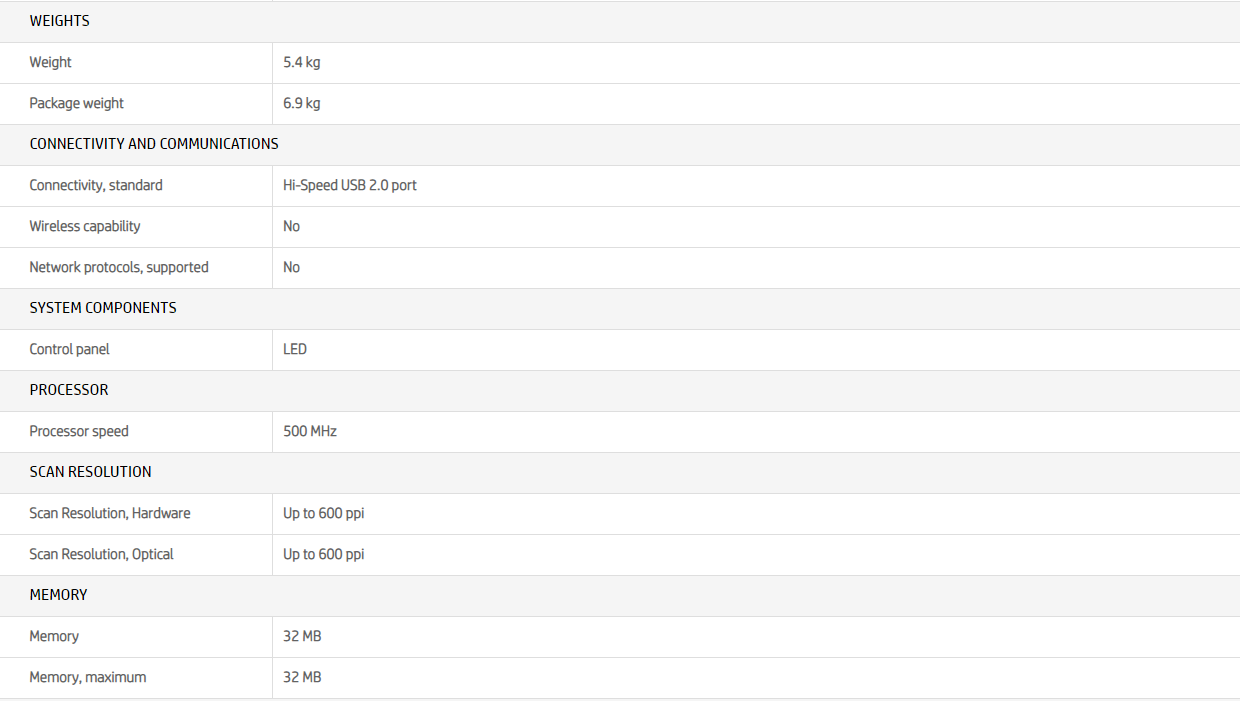Select the Weight row label
This screenshot has height=701, width=1243.
(50, 62)
